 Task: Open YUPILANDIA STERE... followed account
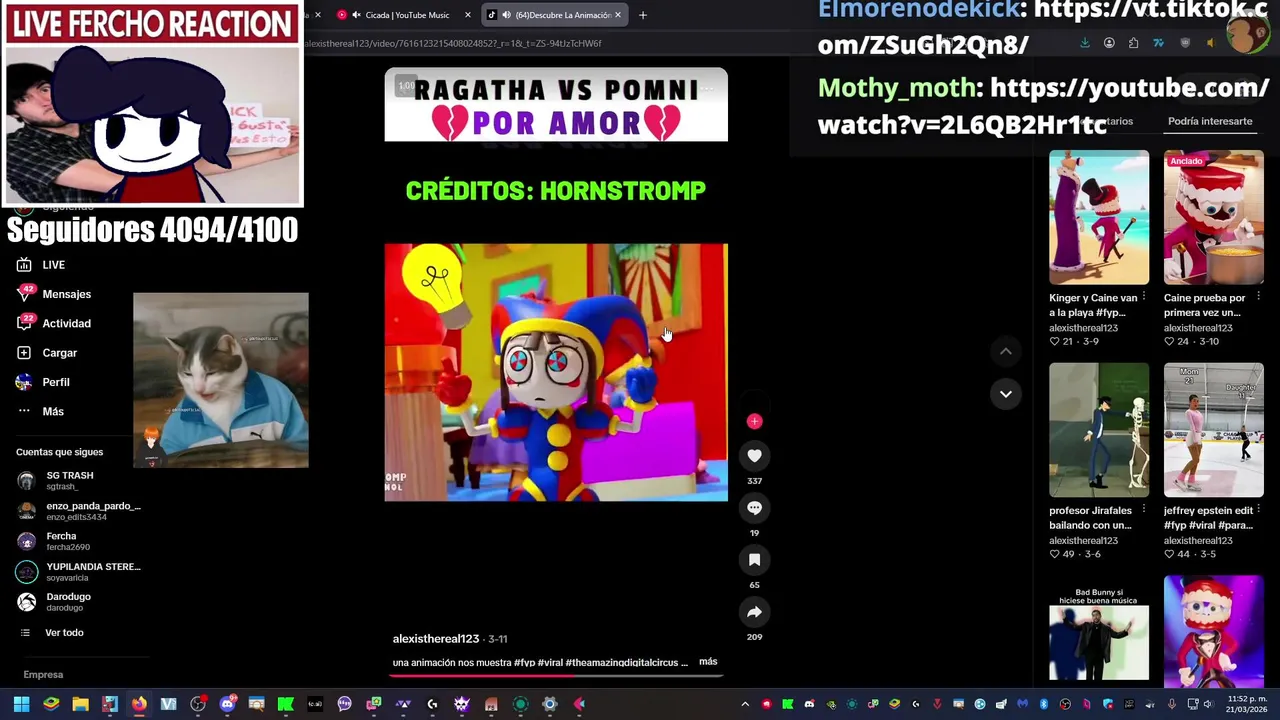click(x=80, y=572)
